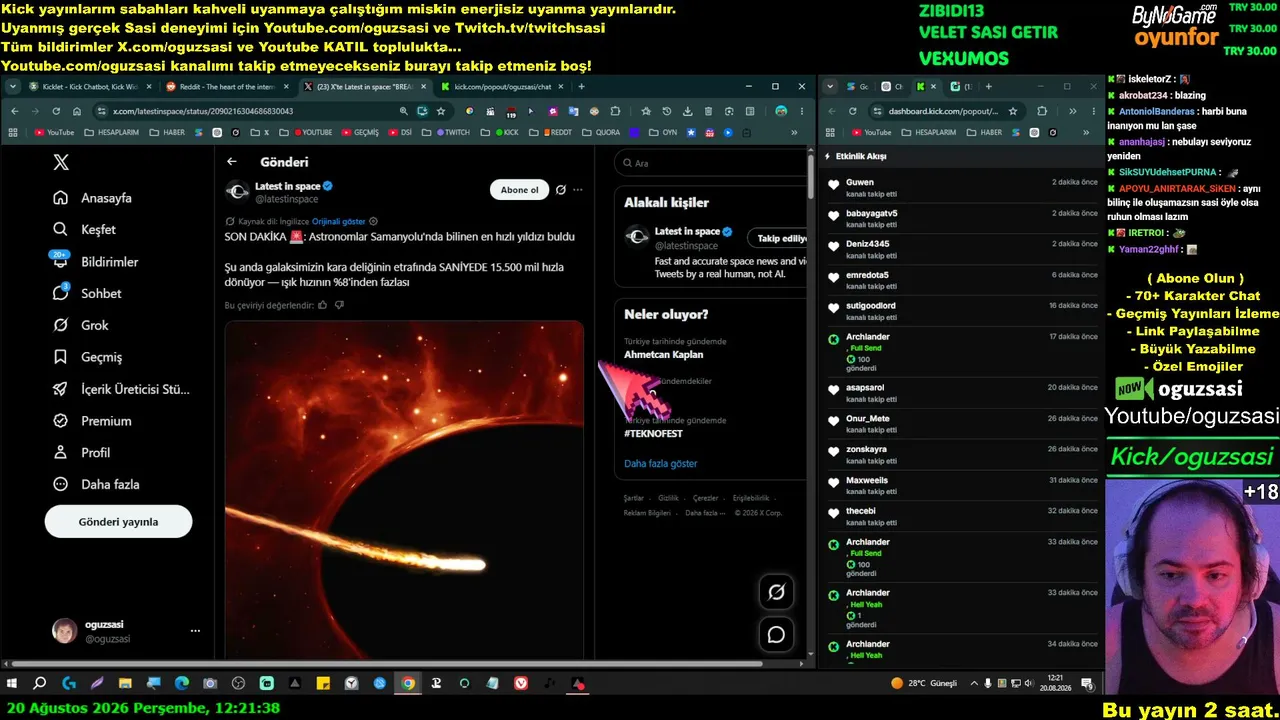
Task: Open the notification center in taskbar
Action: point(1087,684)
